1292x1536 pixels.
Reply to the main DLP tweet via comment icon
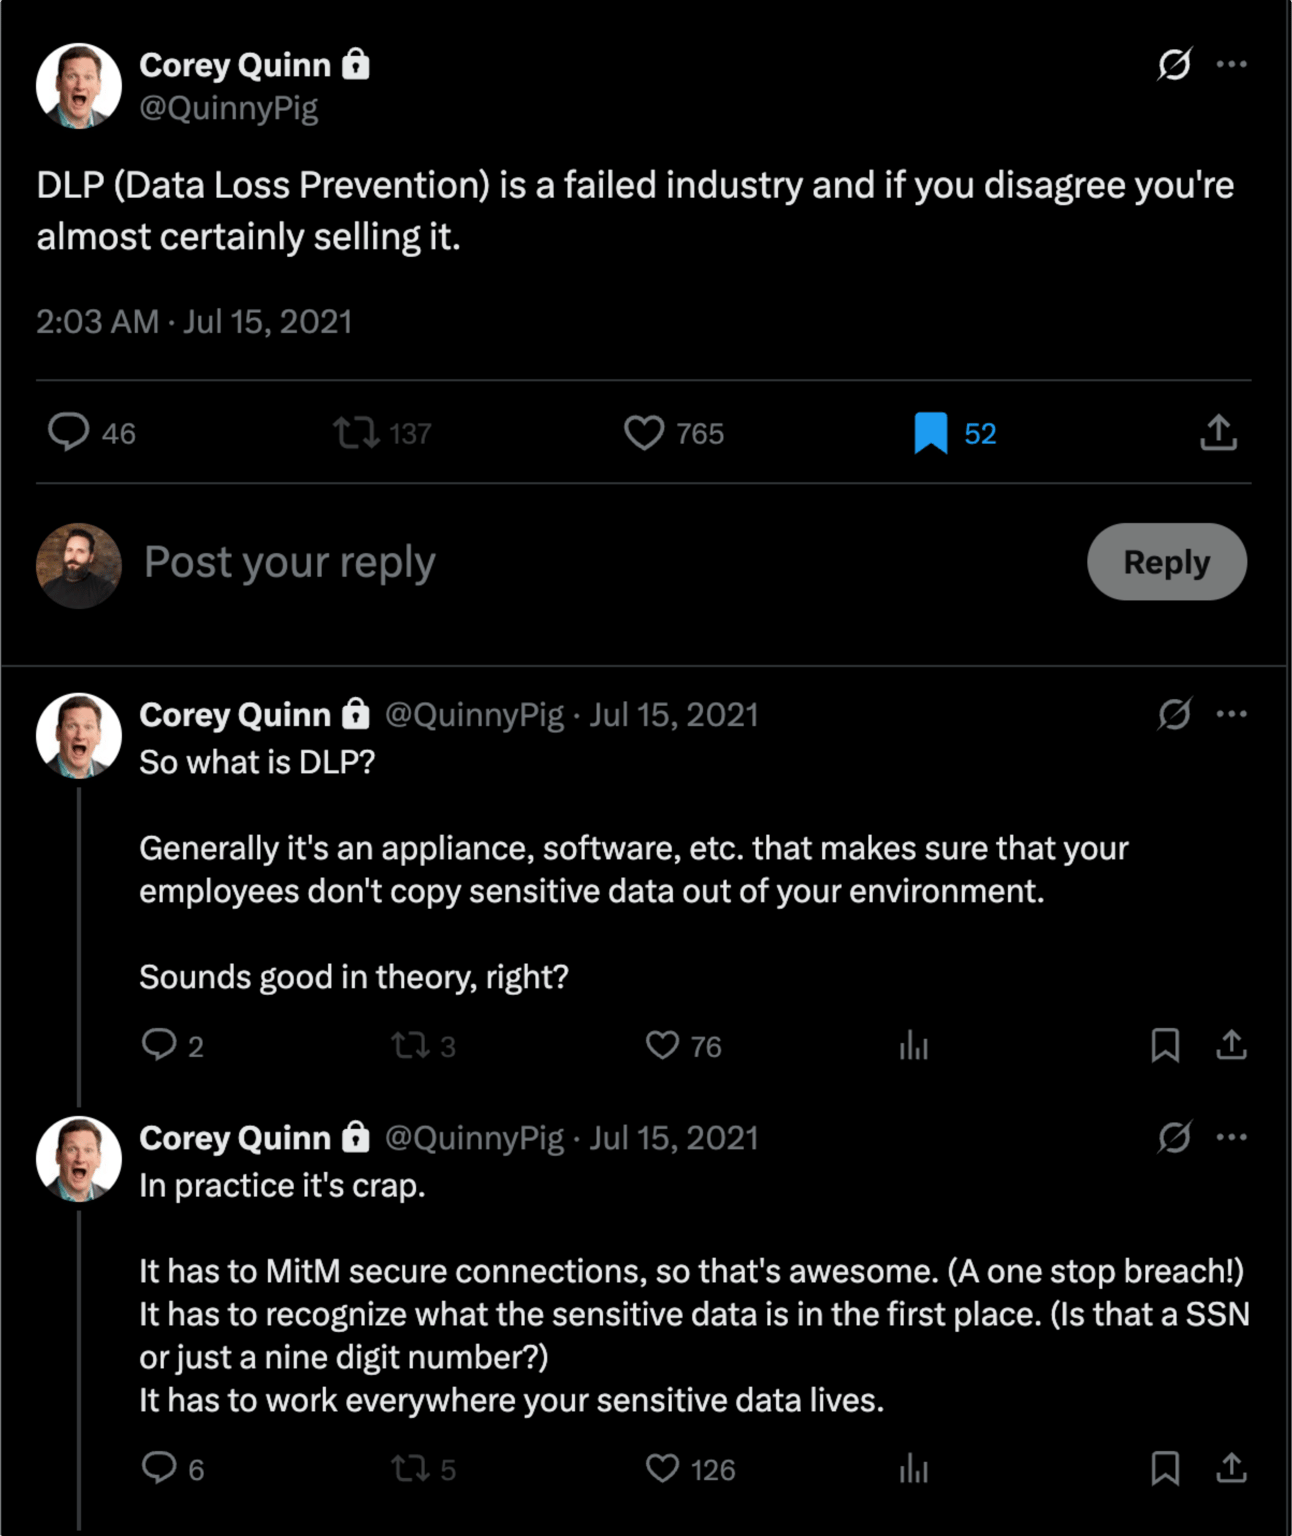(x=69, y=433)
